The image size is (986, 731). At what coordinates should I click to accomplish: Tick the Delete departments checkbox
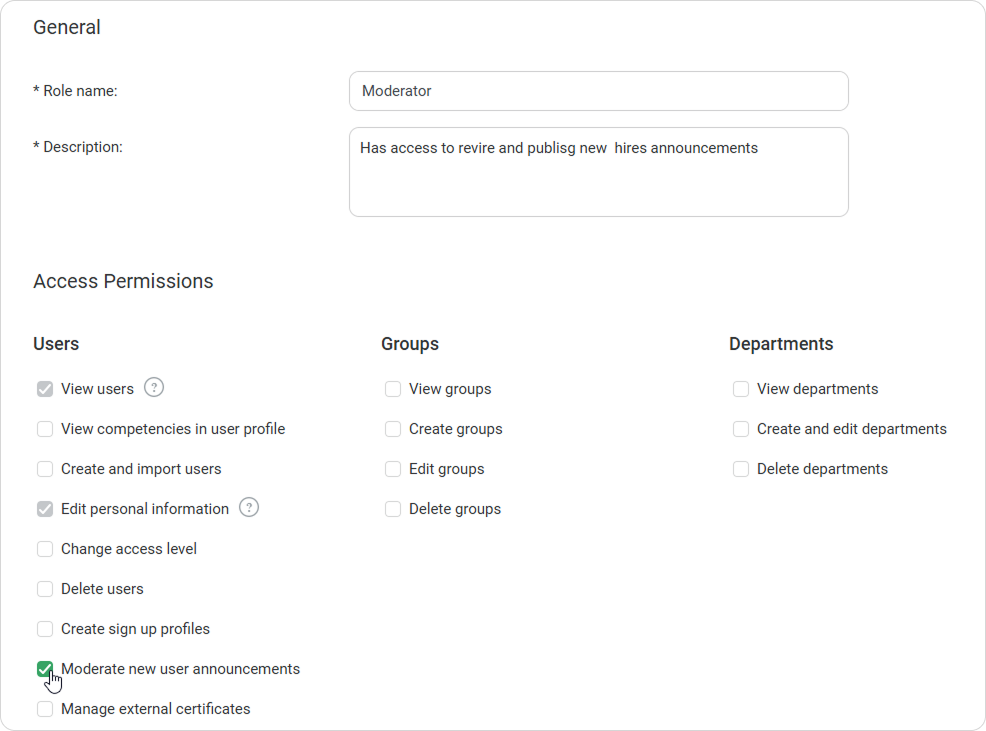click(x=741, y=469)
